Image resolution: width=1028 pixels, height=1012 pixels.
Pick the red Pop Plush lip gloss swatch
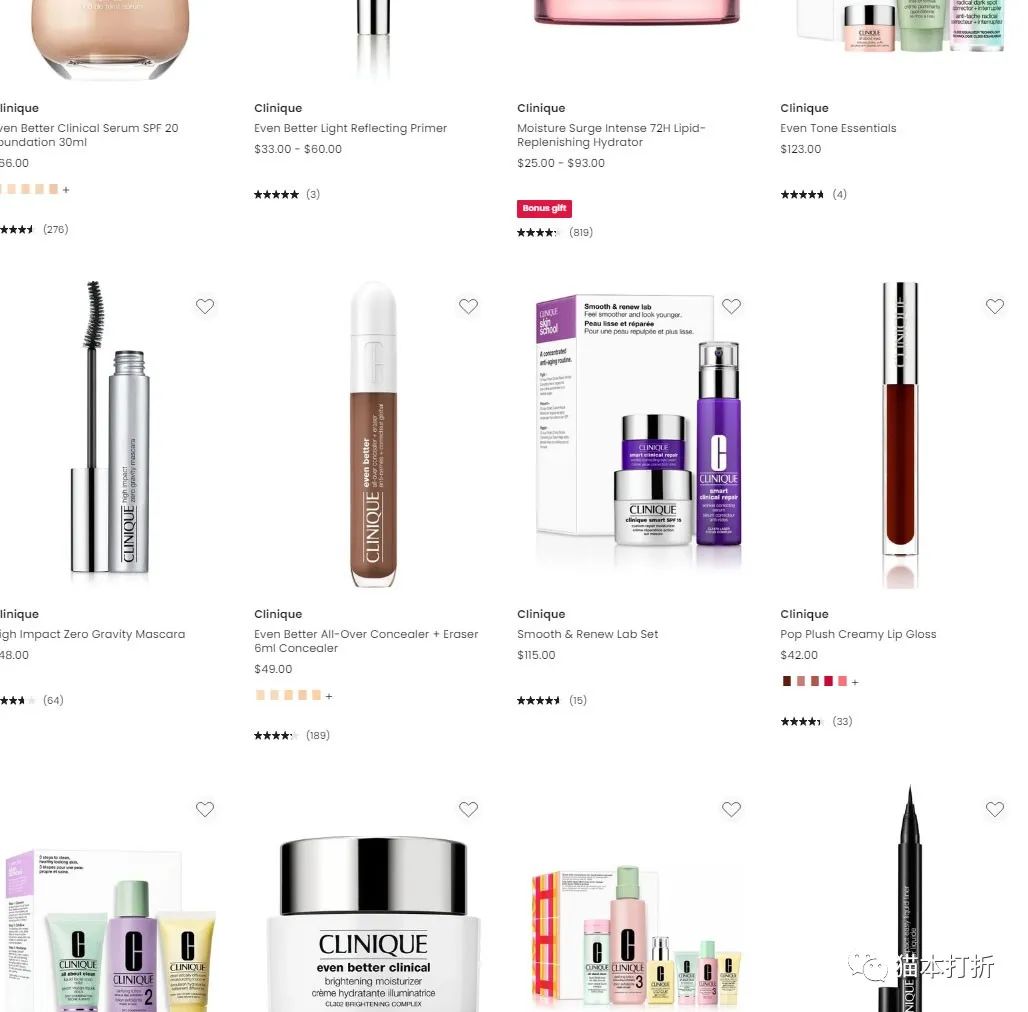click(828, 682)
